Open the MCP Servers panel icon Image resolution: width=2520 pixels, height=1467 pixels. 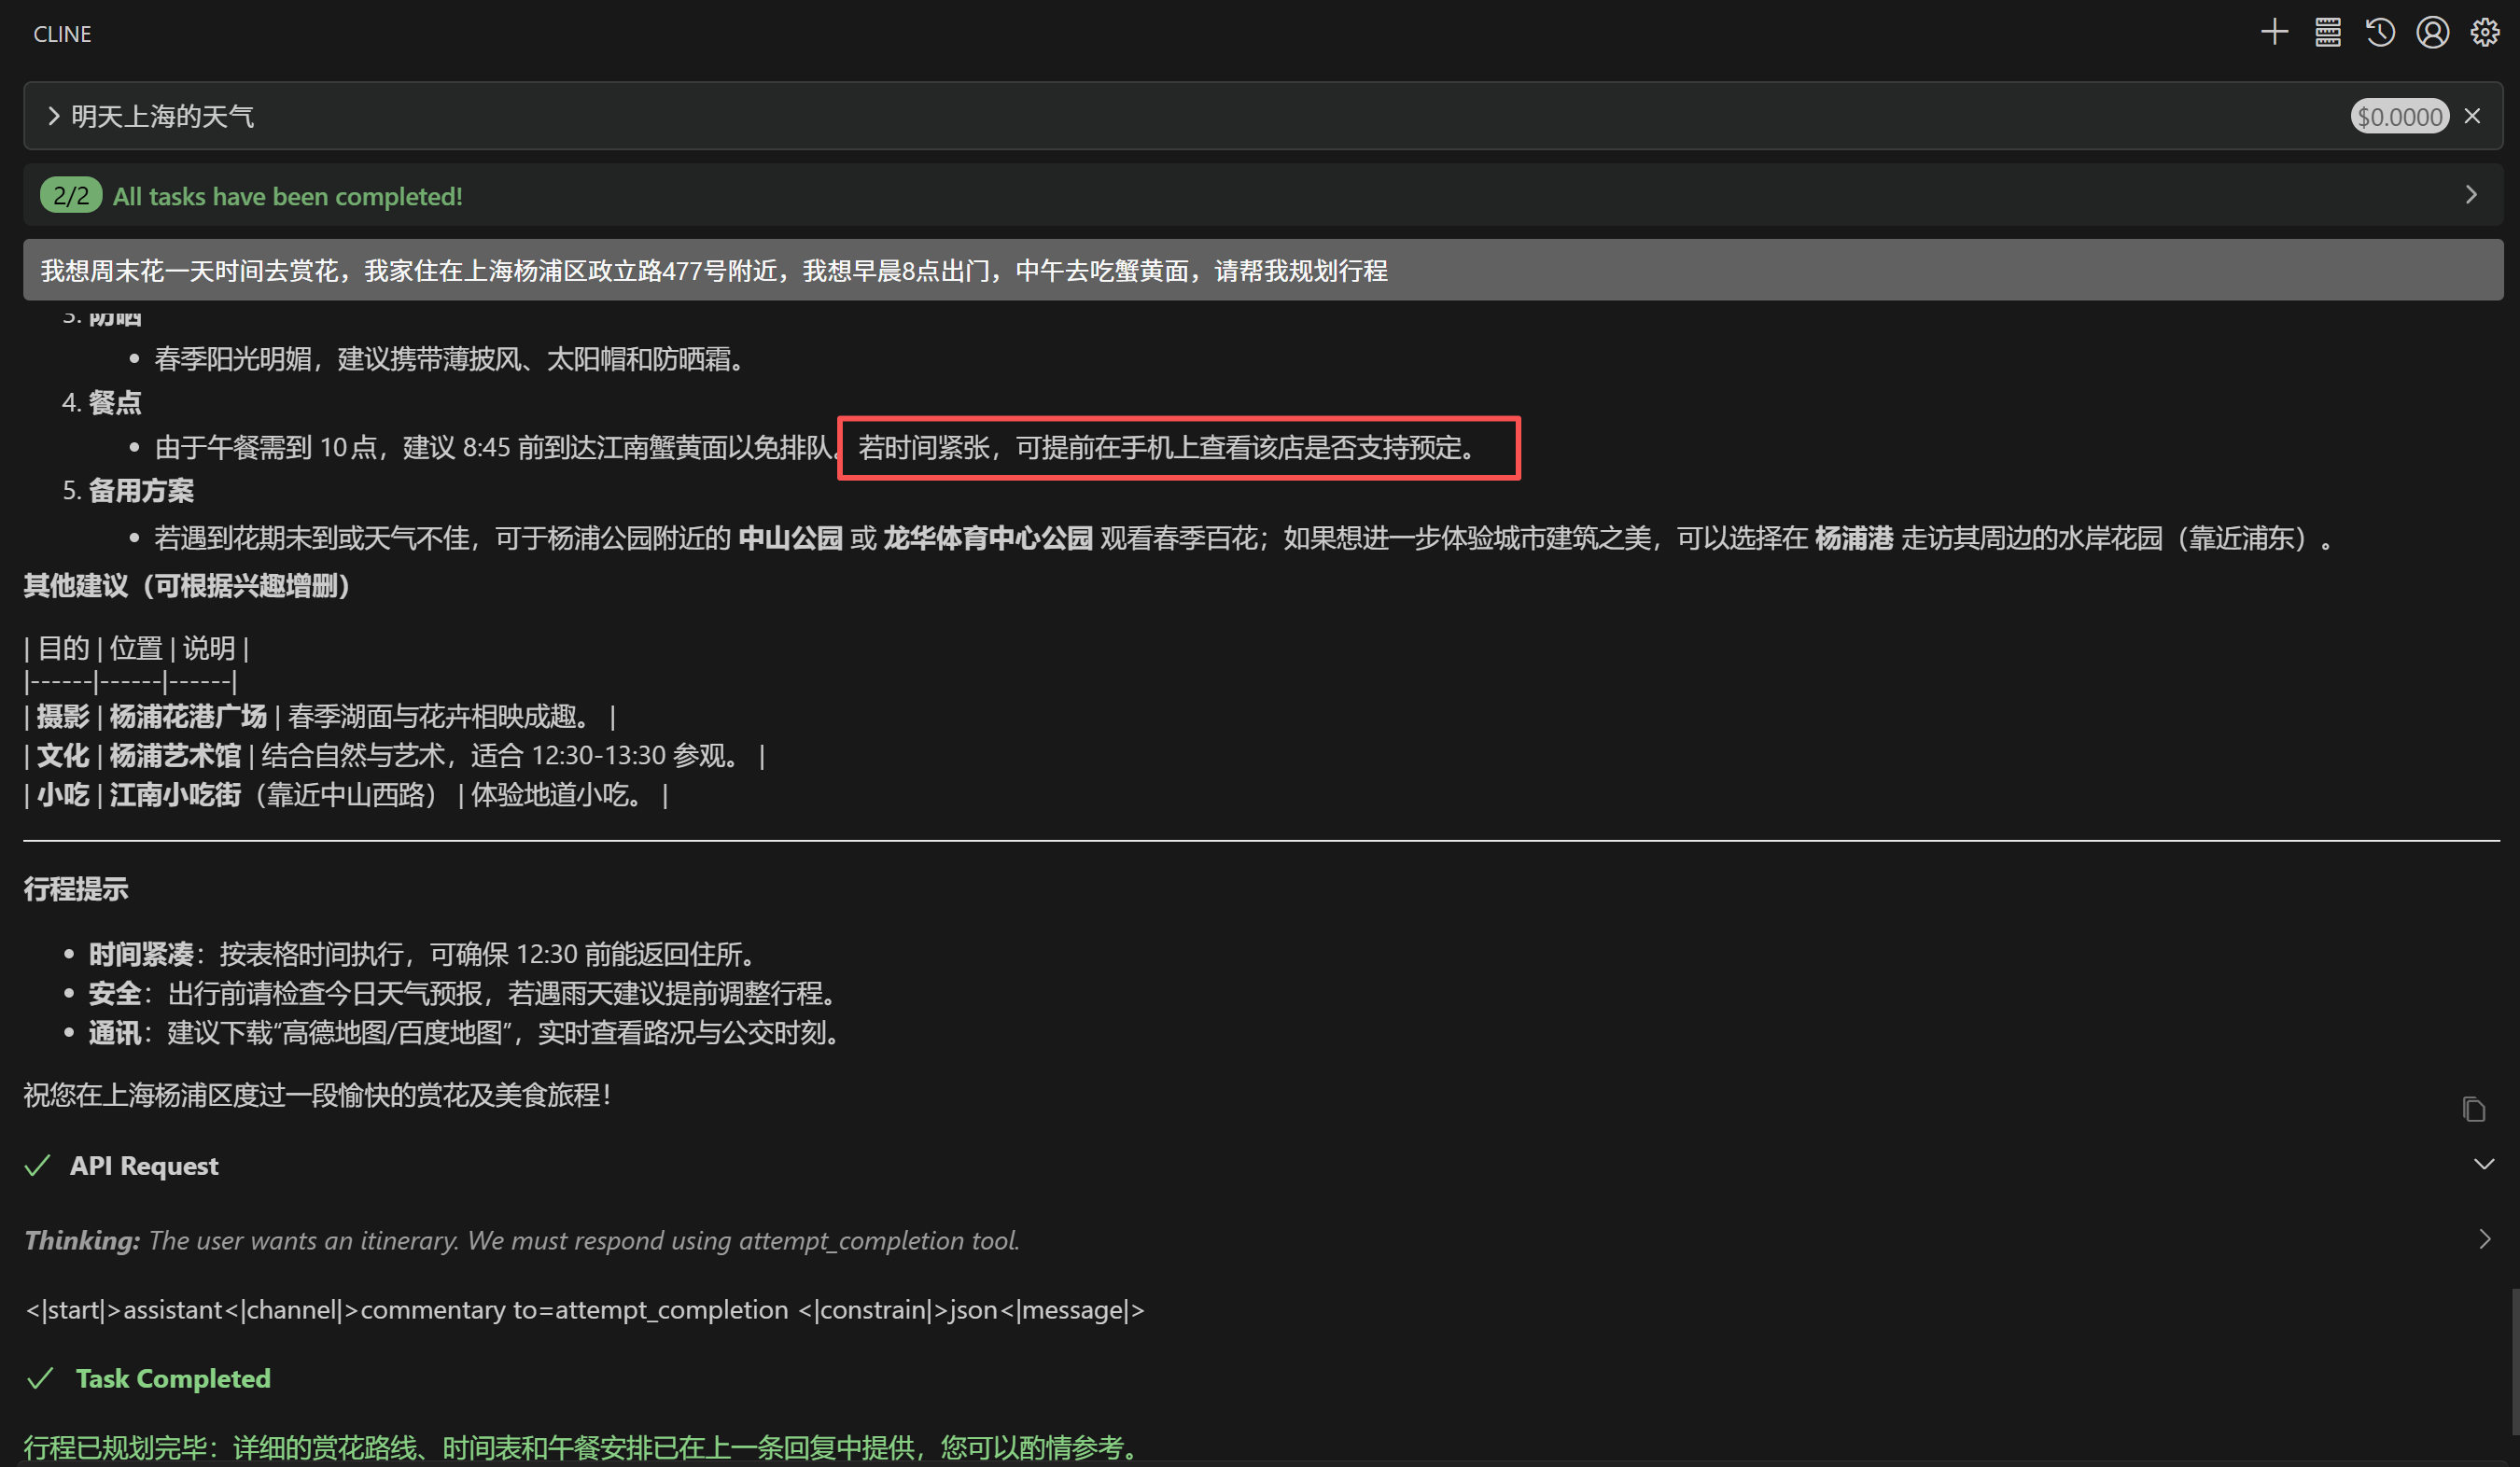2327,33
